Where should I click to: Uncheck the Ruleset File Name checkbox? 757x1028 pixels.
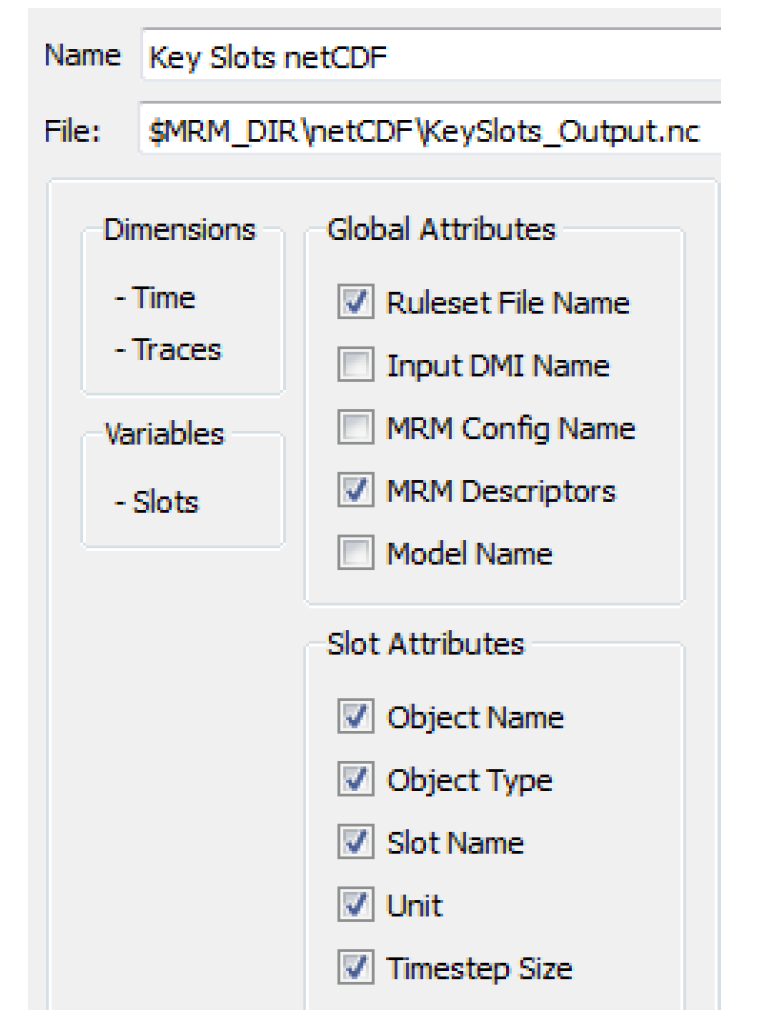355,304
